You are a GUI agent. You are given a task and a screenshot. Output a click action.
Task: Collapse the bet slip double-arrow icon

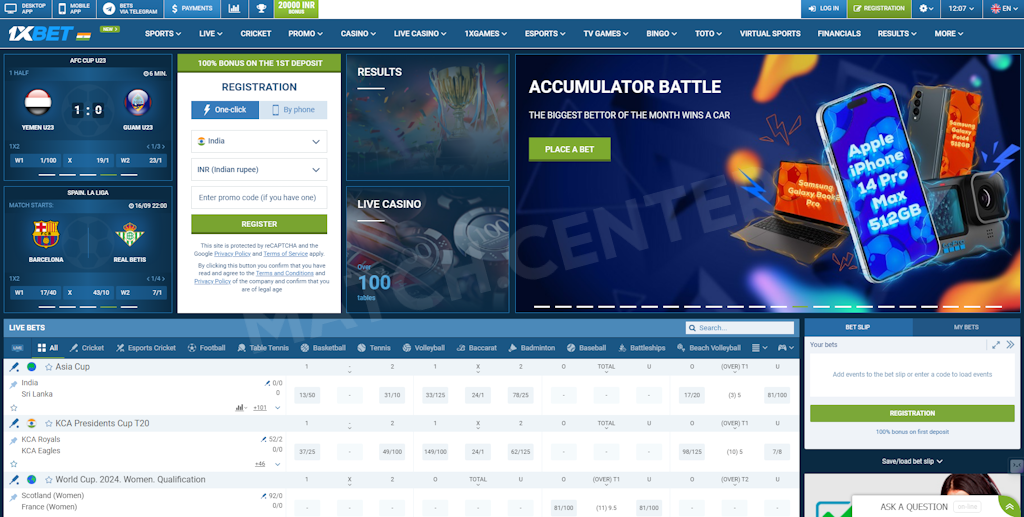click(x=1010, y=345)
